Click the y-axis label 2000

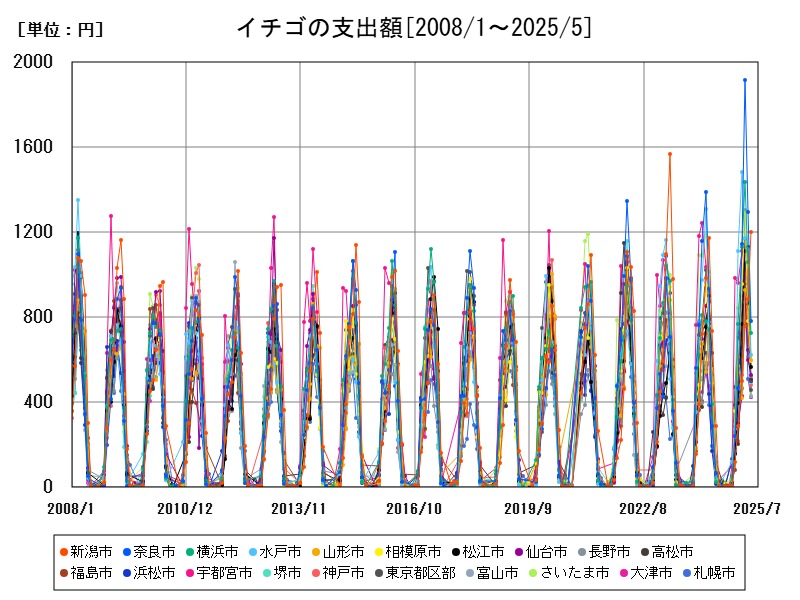pyautogui.click(x=33, y=62)
